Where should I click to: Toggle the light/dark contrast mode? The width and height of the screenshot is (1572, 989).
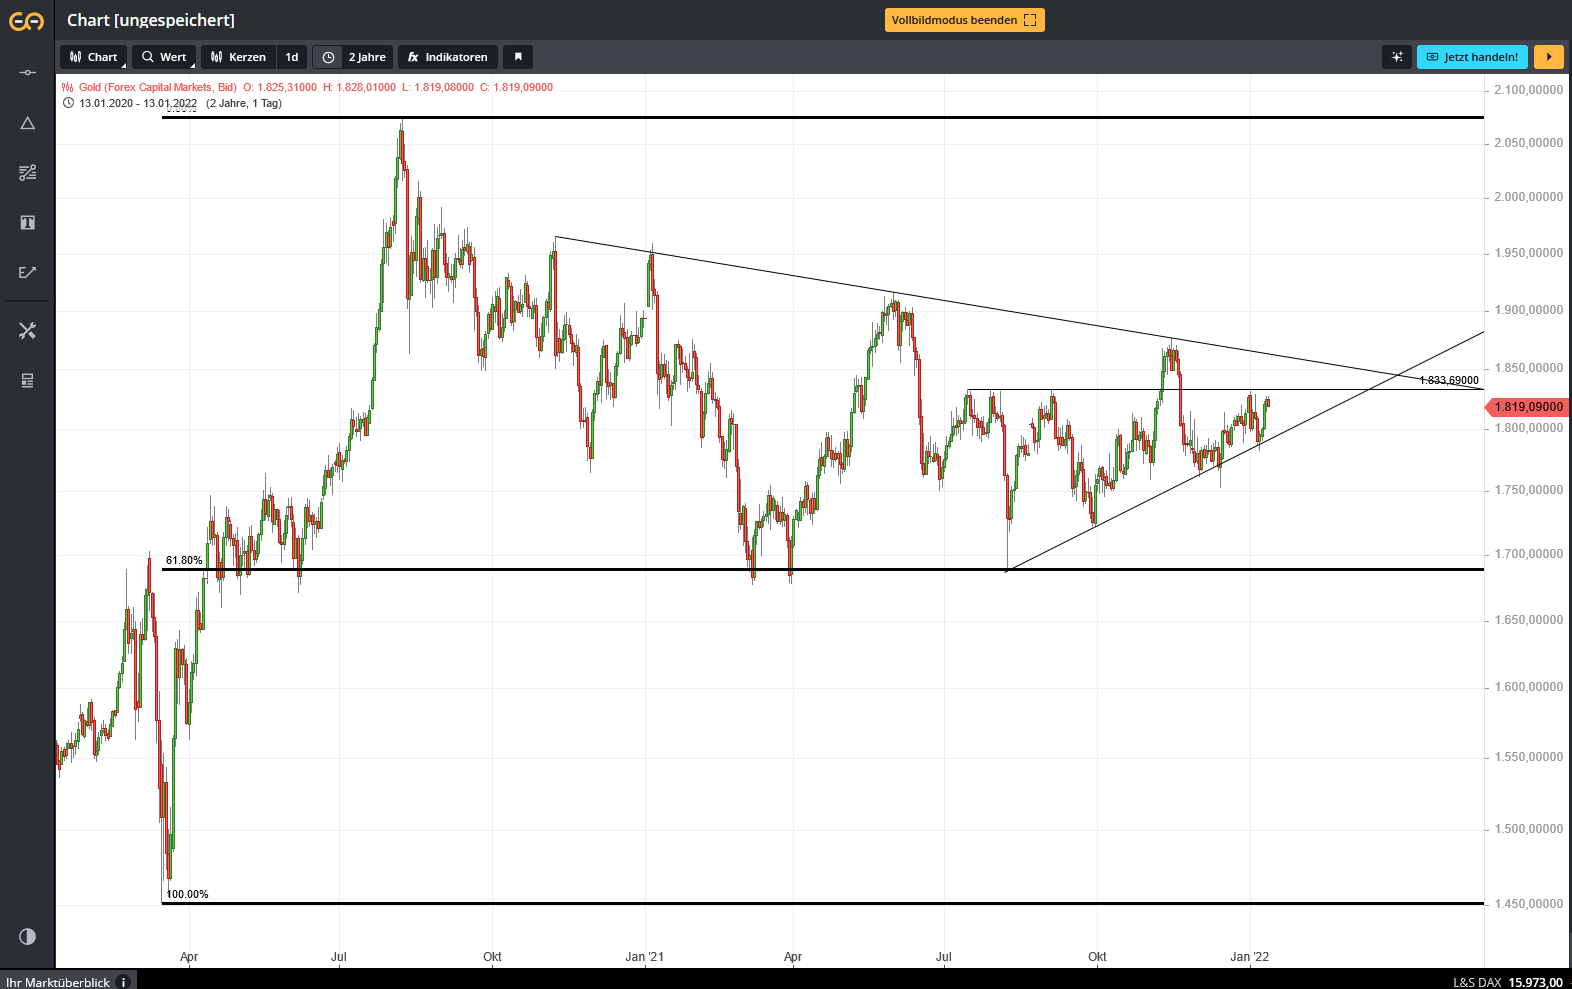click(27, 936)
